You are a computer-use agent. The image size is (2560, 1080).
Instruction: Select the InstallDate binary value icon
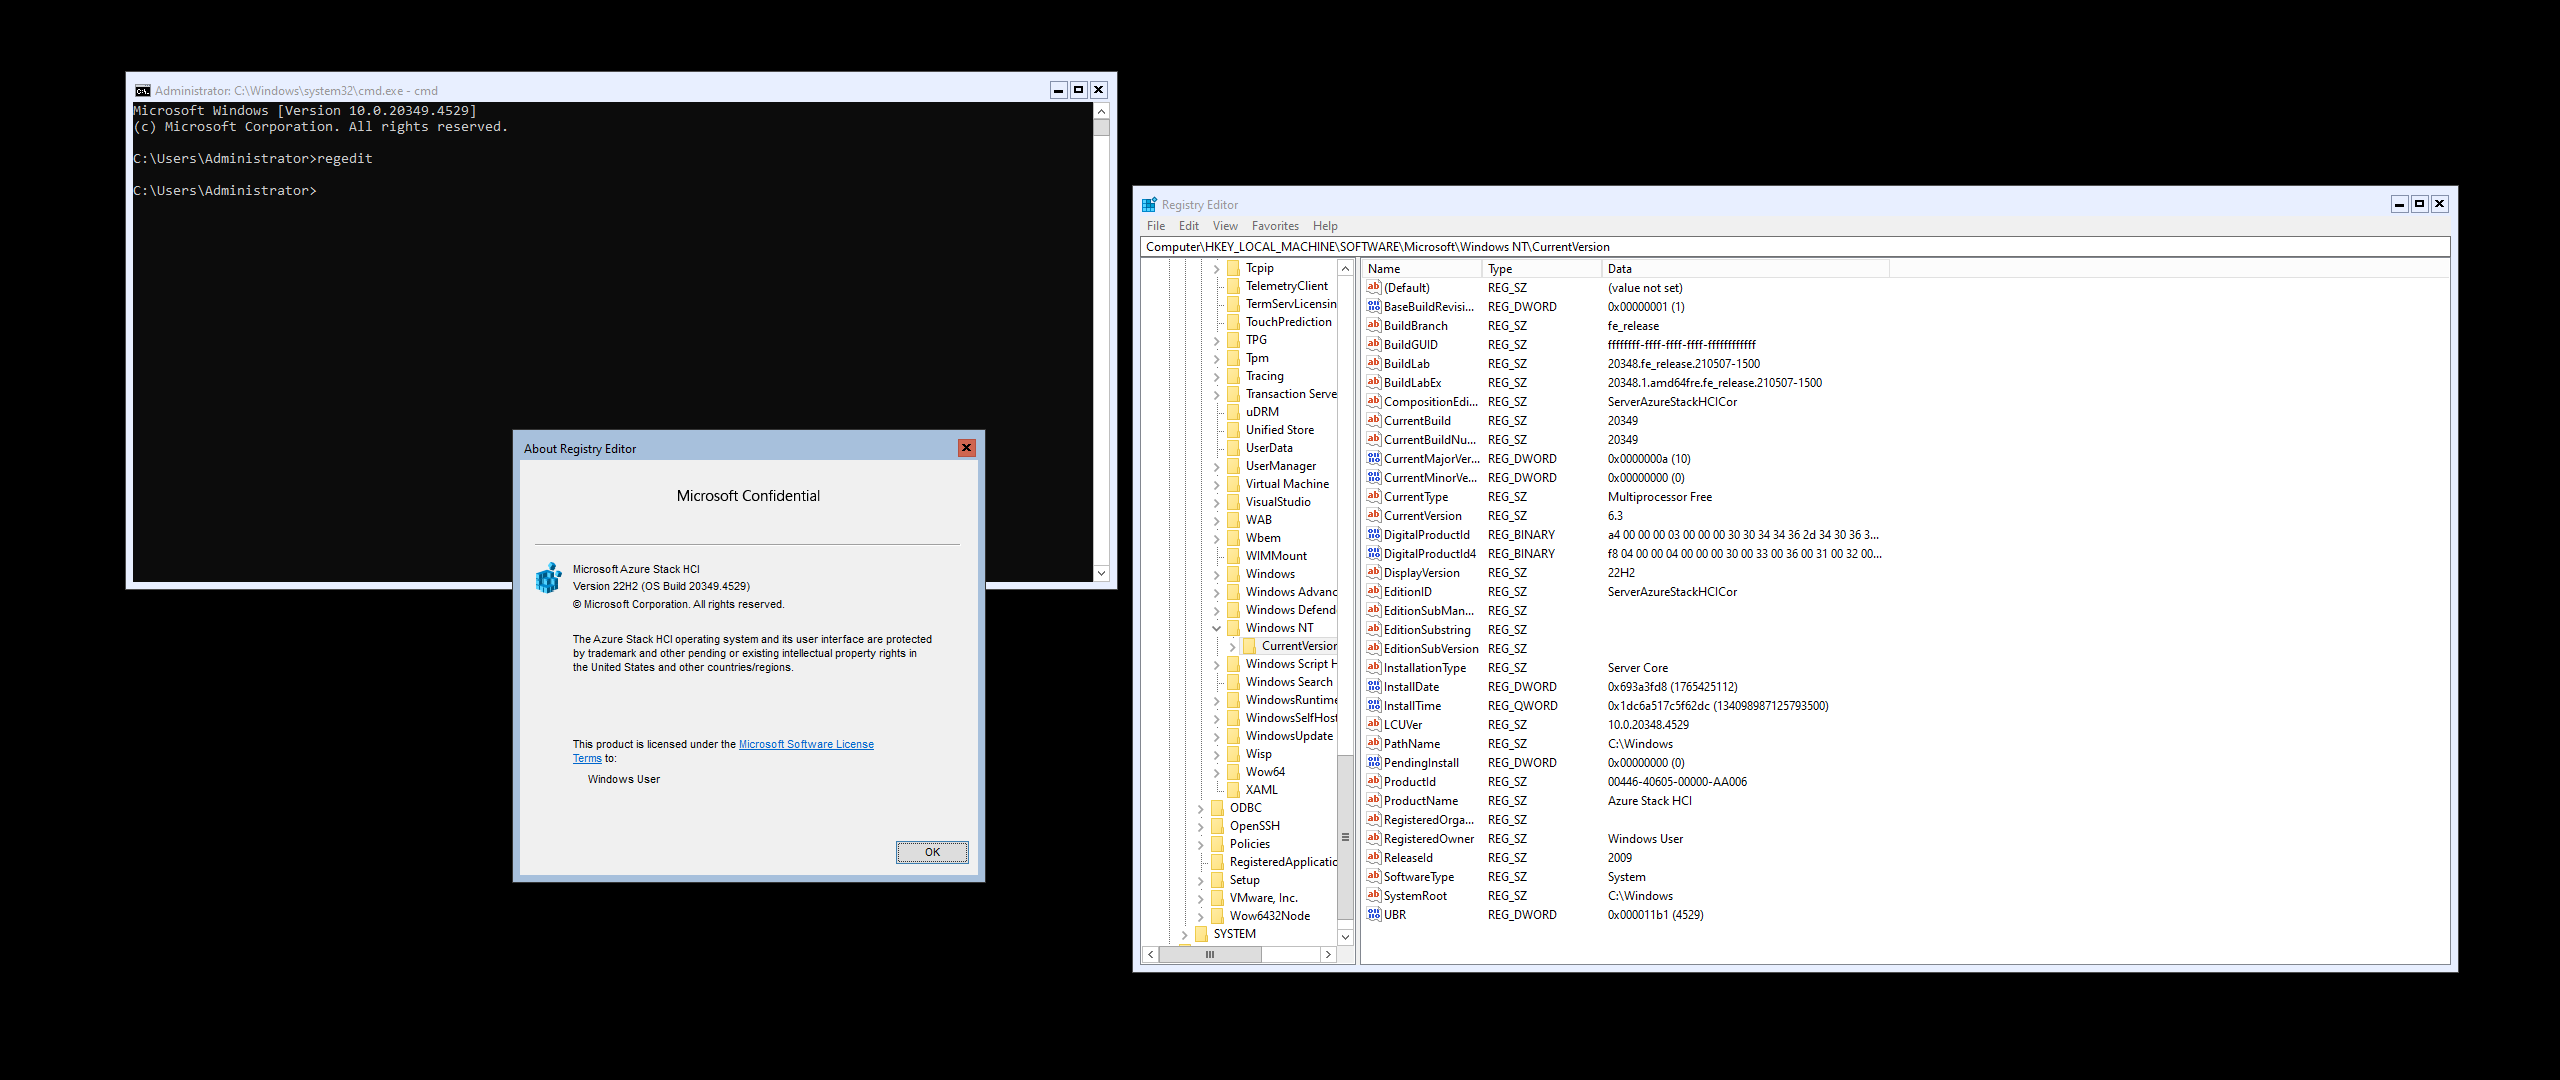[1374, 687]
